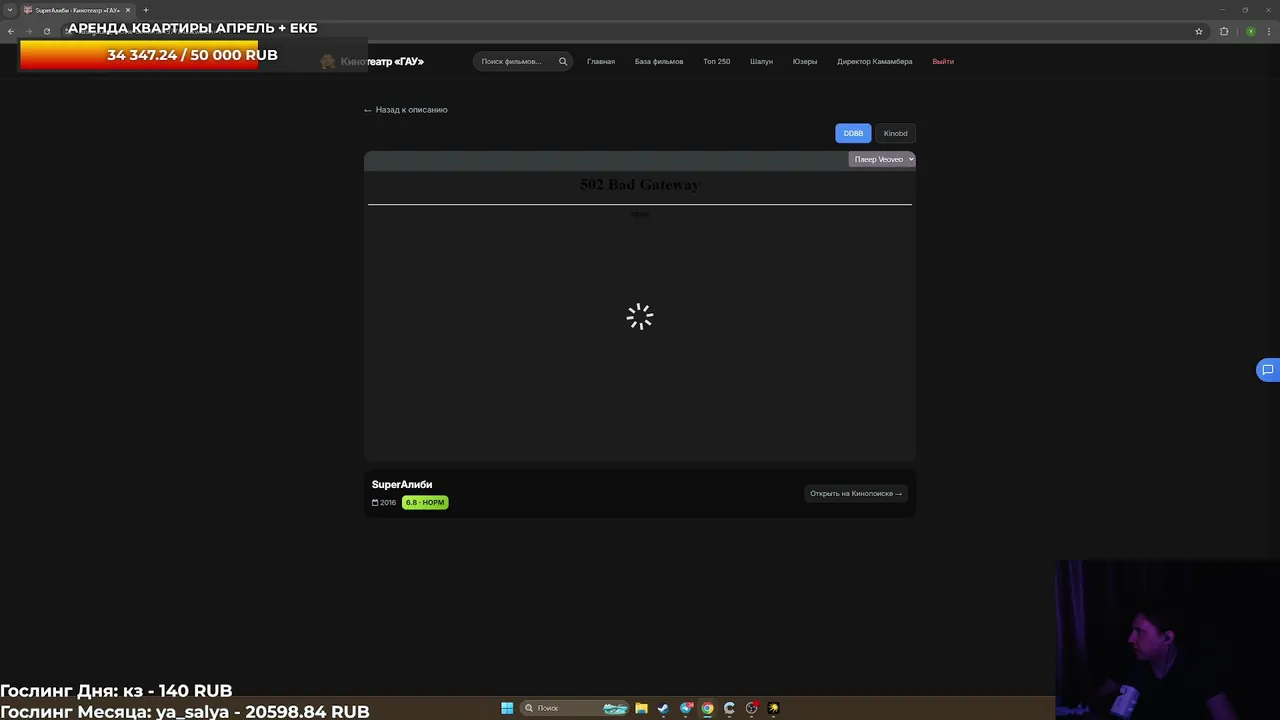Click the Кинотеатр «ГАУ» site logo

372,62
